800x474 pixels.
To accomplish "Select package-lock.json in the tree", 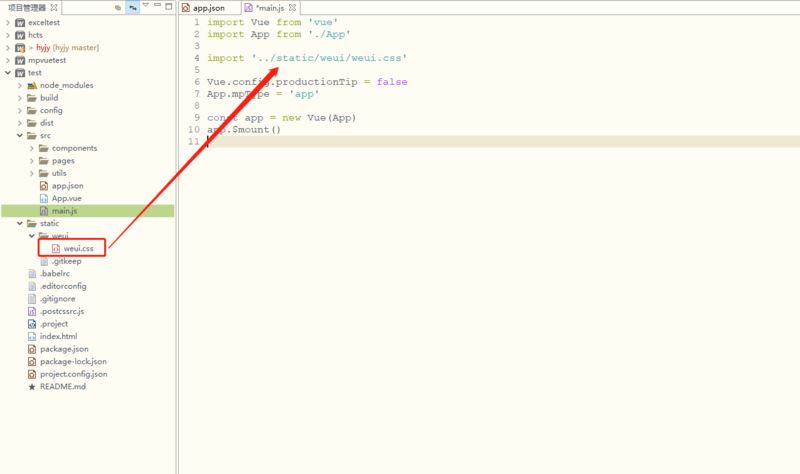I will [73, 361].
